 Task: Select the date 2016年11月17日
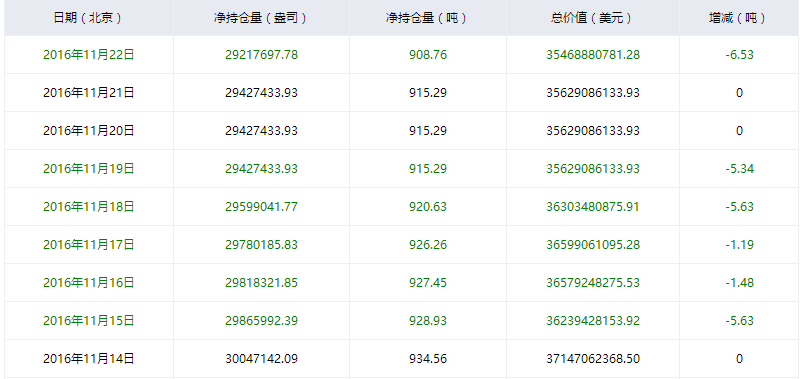[x=88, y=244]
